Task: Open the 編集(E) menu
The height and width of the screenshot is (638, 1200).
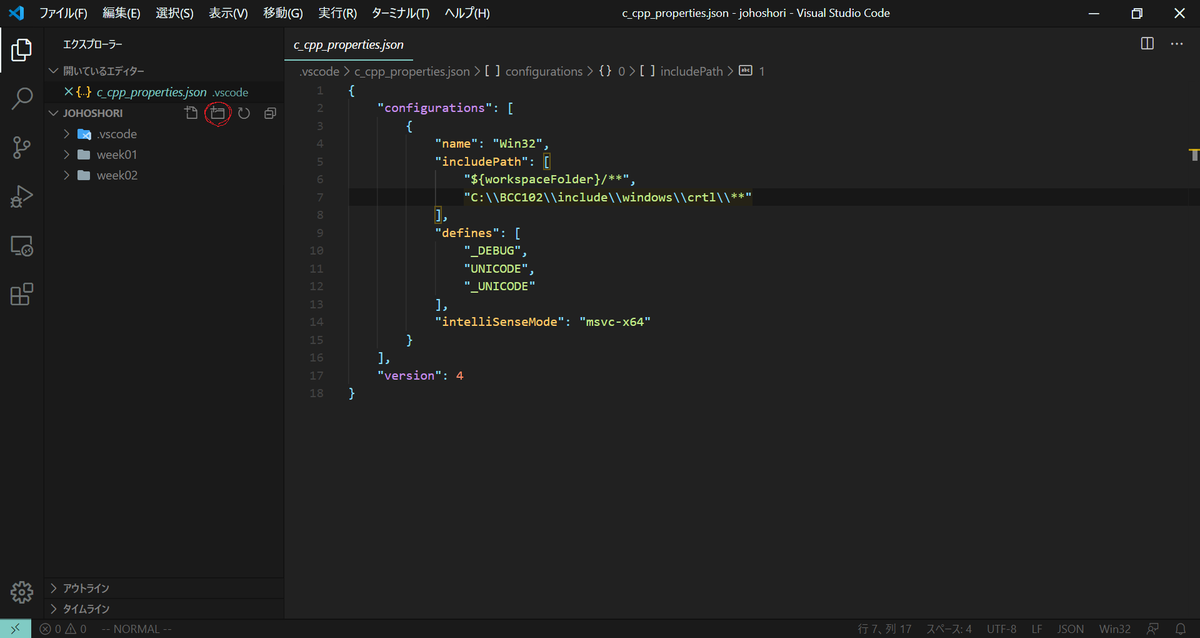Action: (x=121, y=13)
